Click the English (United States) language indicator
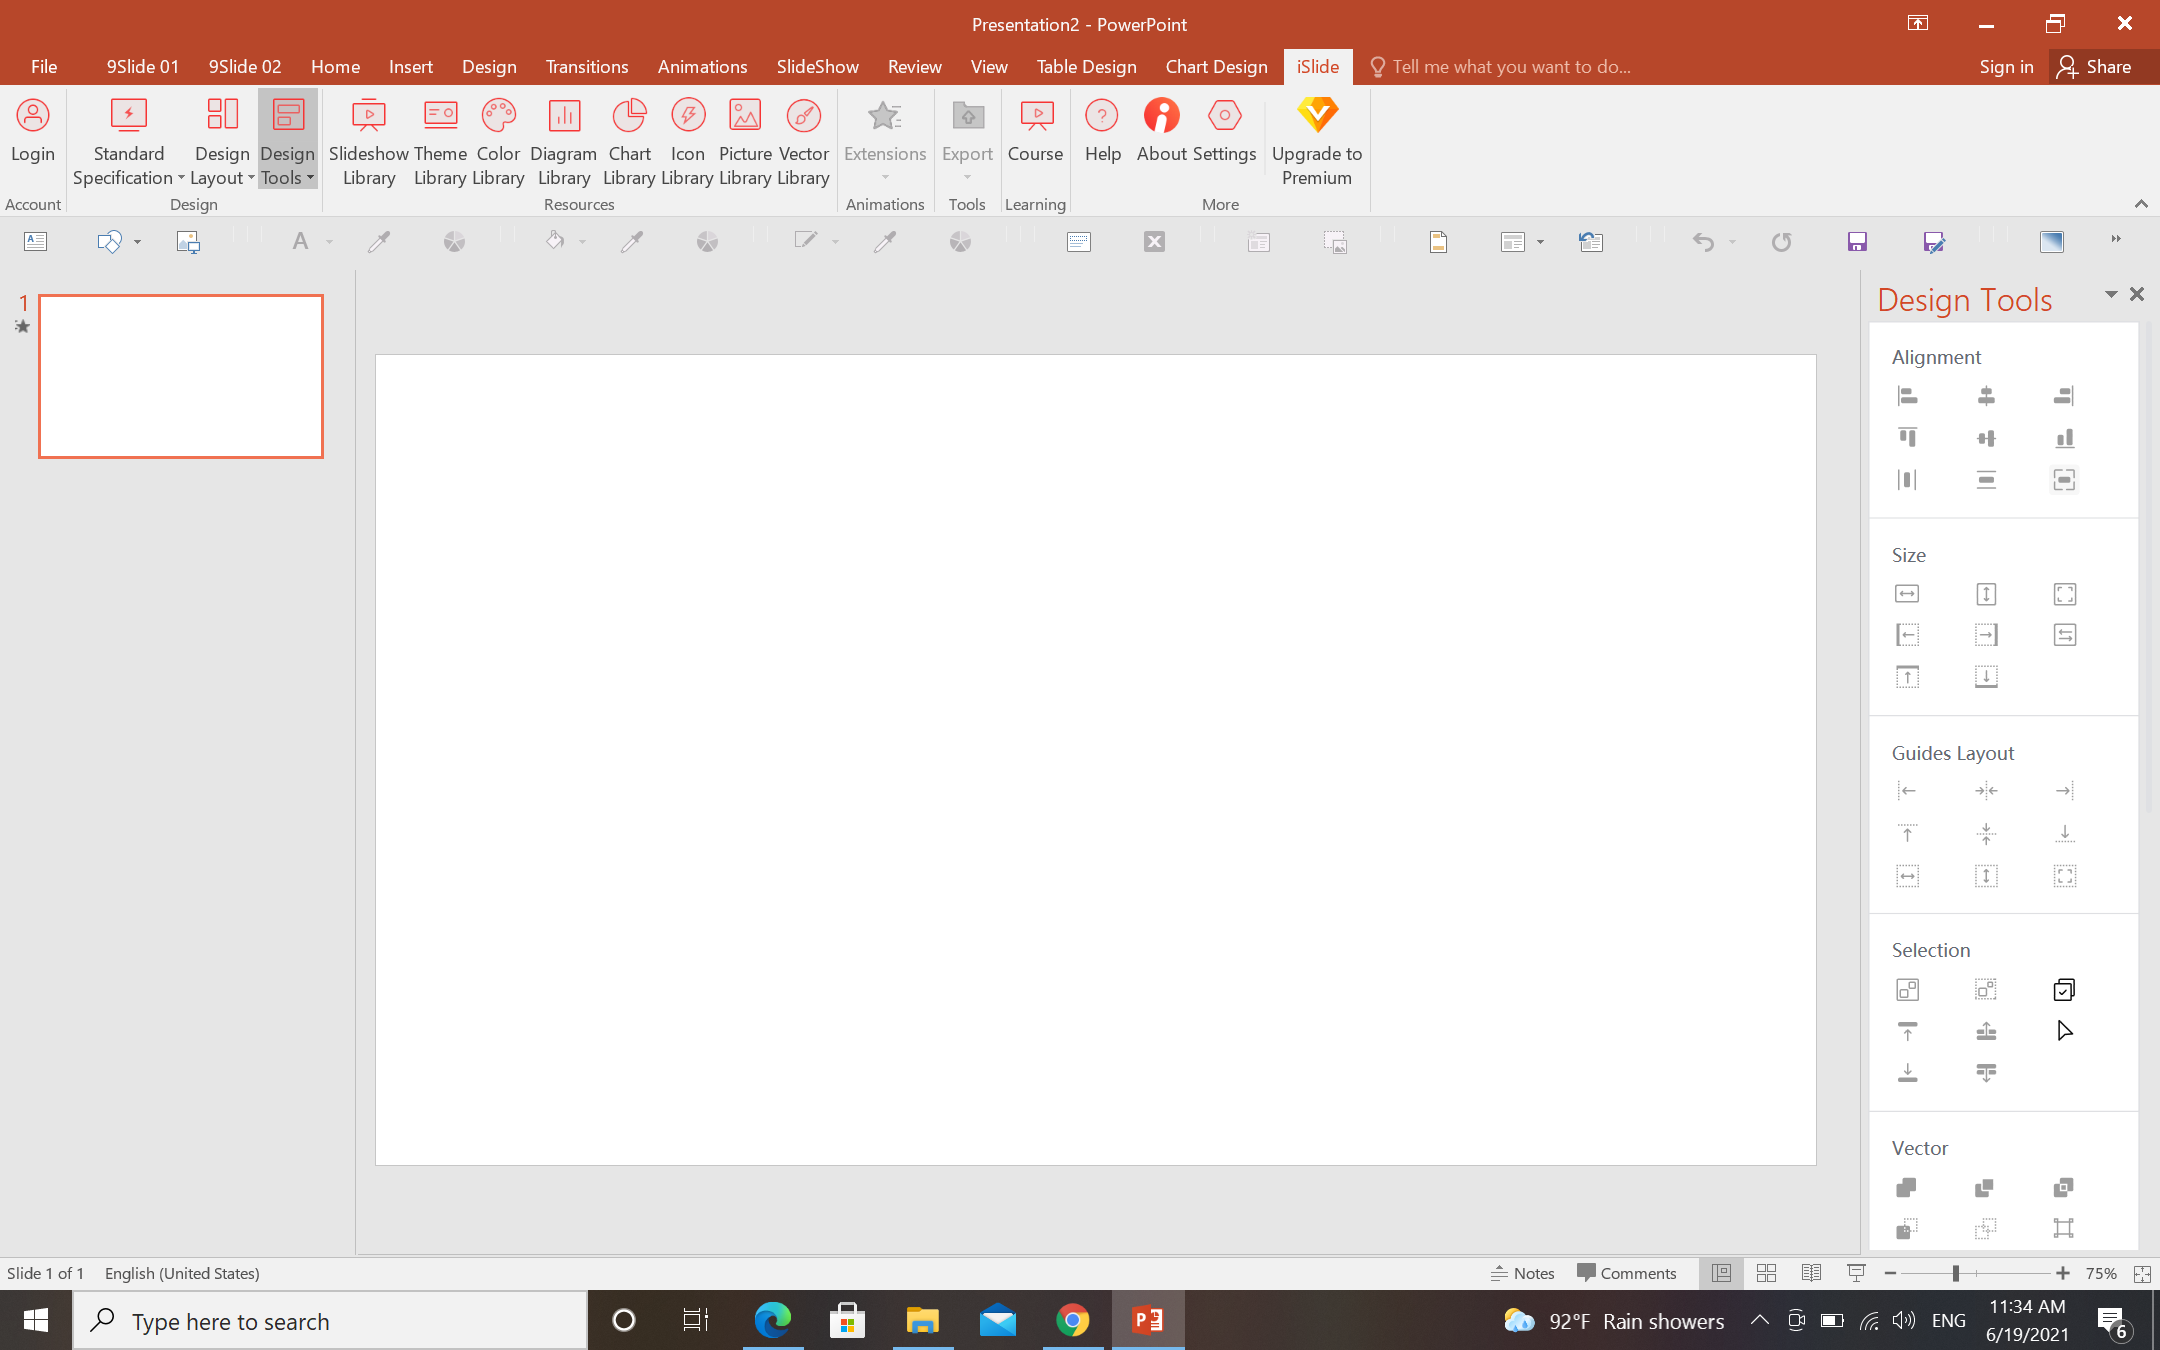The image size is (2160, 1350). (x=182, y=1273)
